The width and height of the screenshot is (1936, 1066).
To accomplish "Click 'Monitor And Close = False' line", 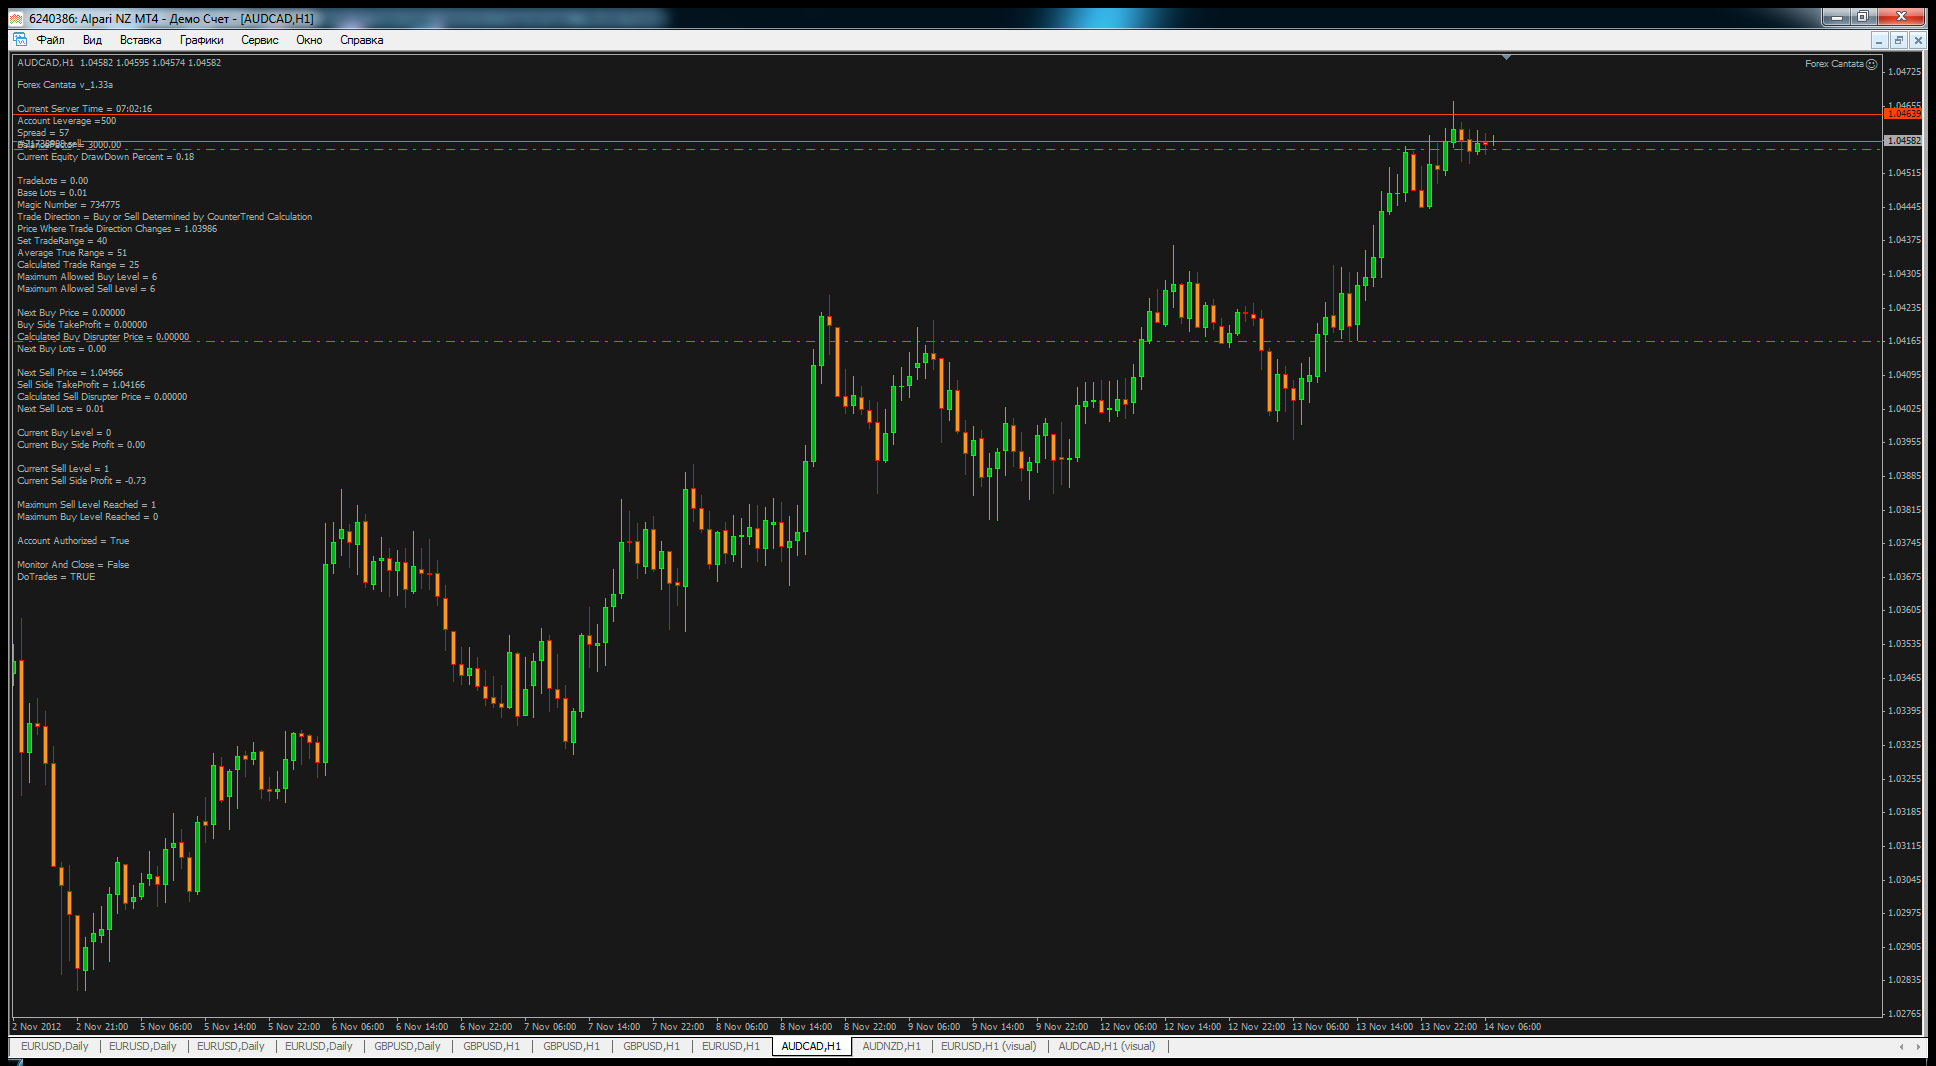I will click(x=73, y=565).
